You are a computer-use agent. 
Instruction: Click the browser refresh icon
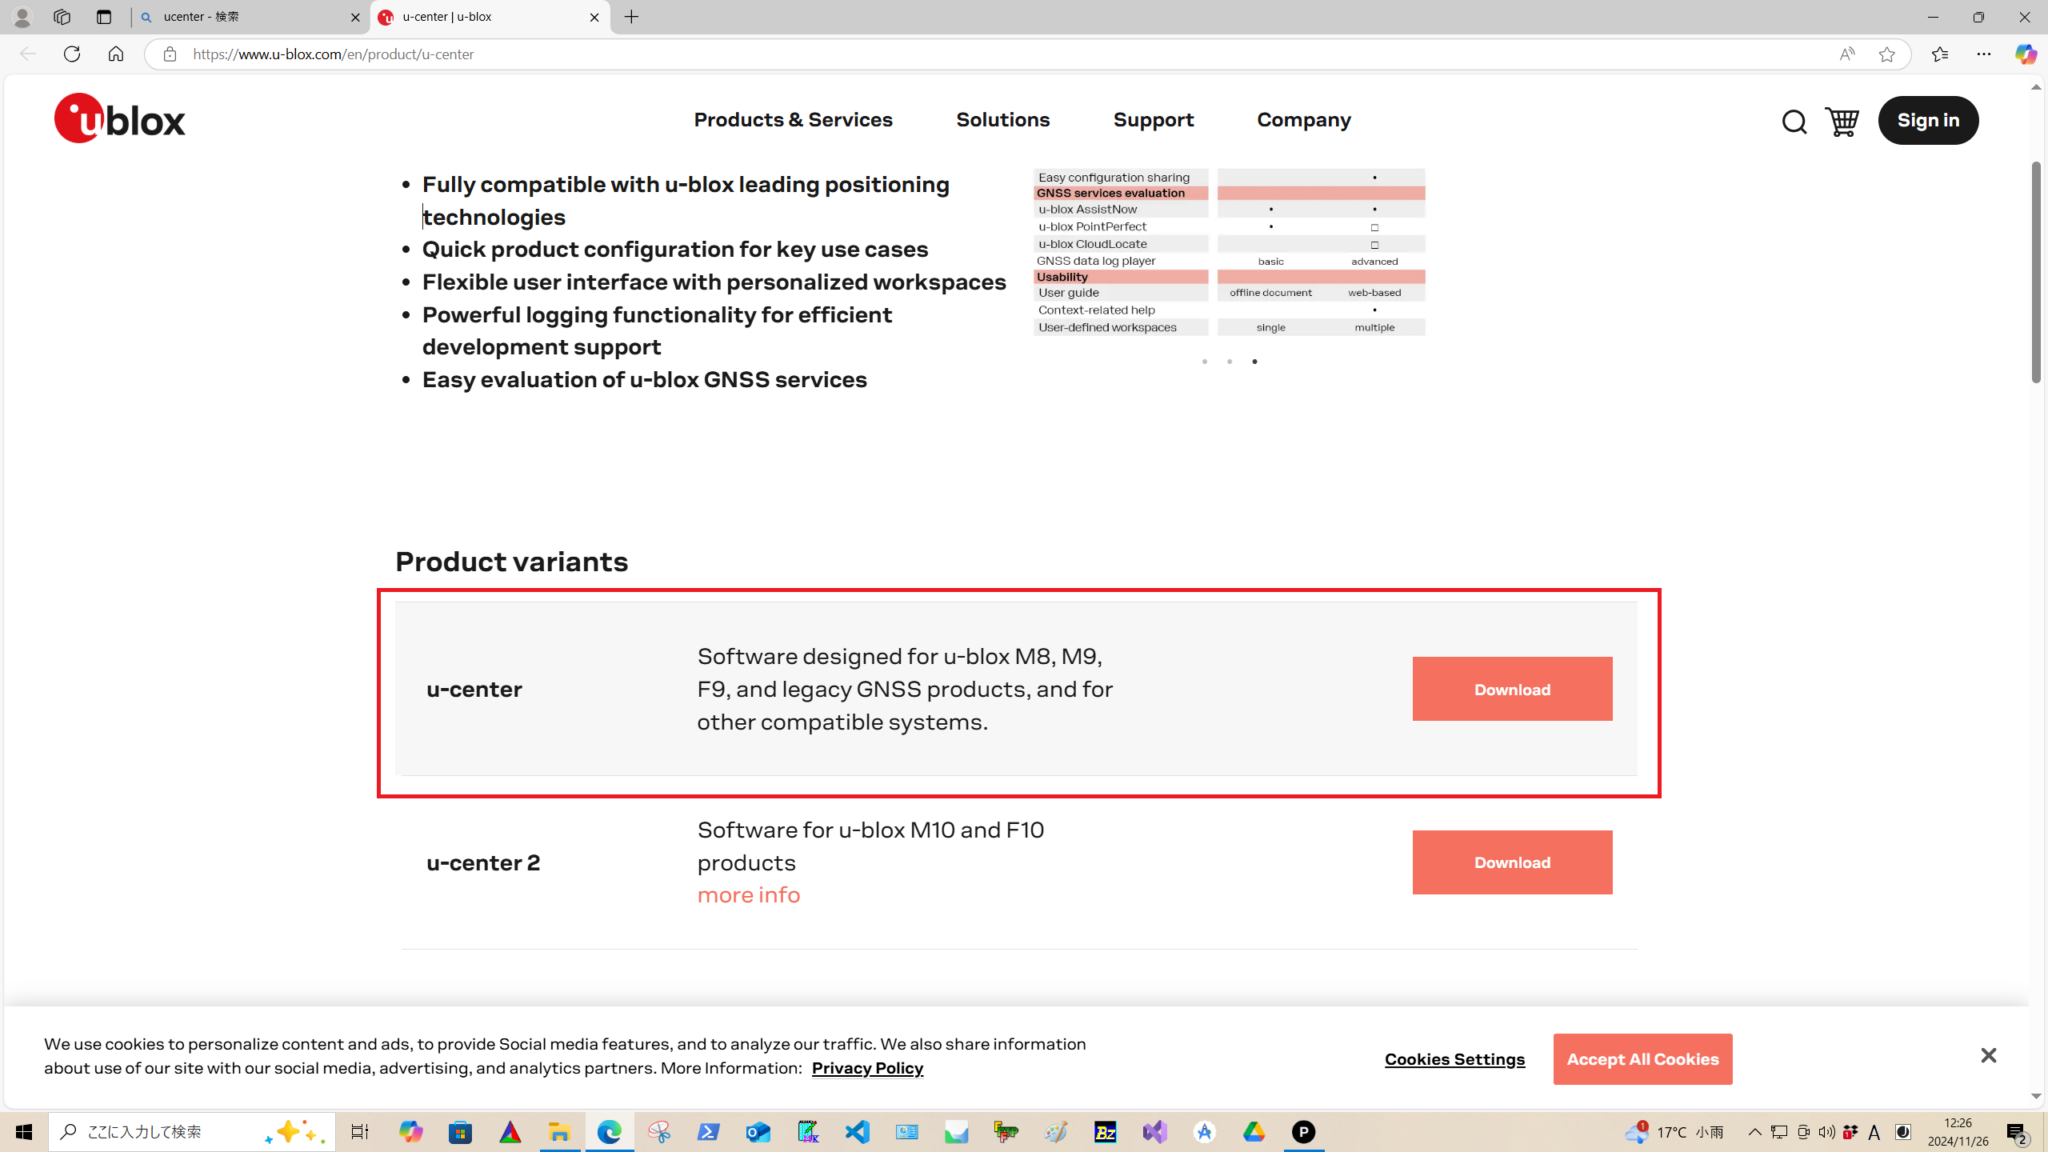pyautogui.click(x=72, y=54)
